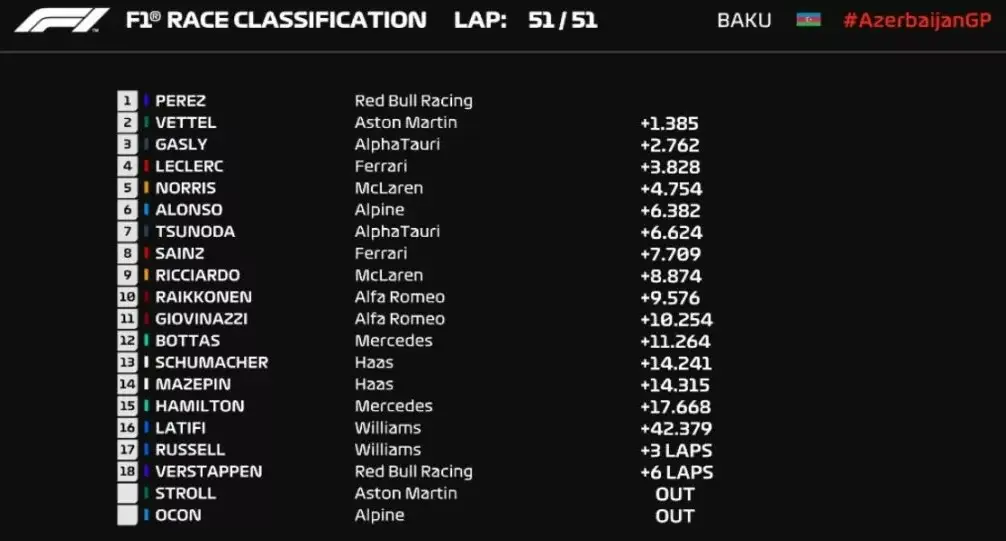Click the +1.385 gap time
This screenshot has height=541, width=1006.
tap(669, 123)
